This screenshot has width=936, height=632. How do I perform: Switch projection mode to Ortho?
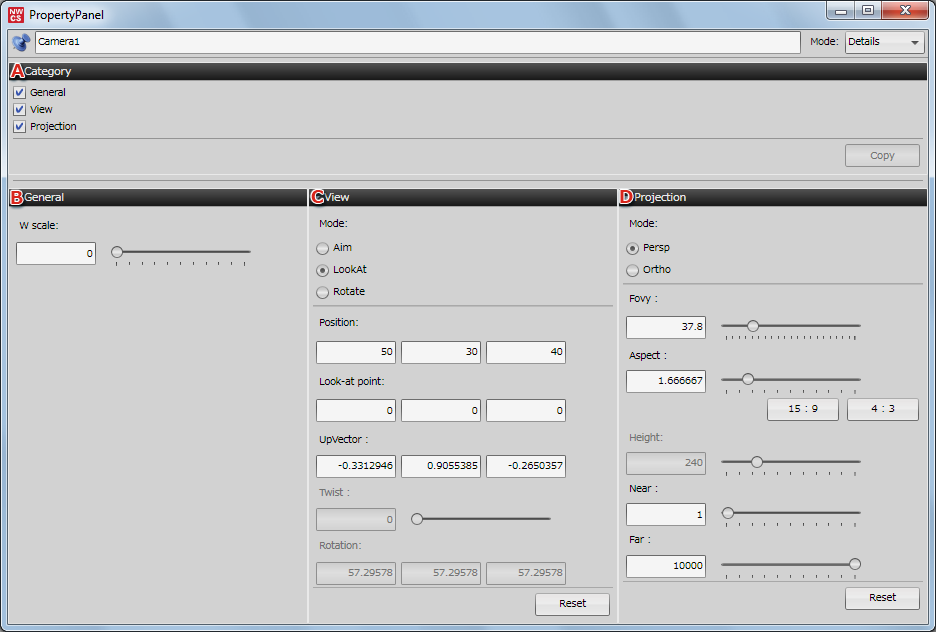point(632,270)
